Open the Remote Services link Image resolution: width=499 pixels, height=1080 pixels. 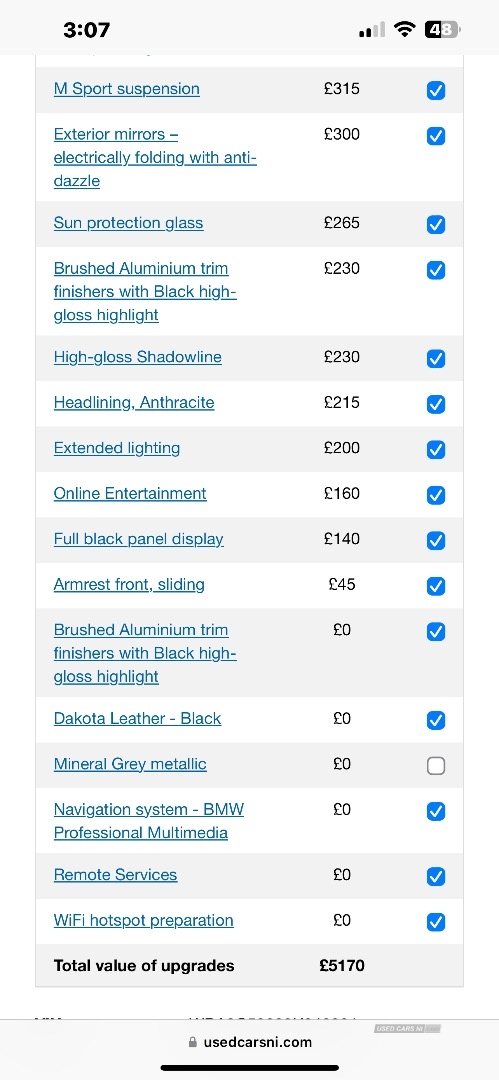pos(116,875)
